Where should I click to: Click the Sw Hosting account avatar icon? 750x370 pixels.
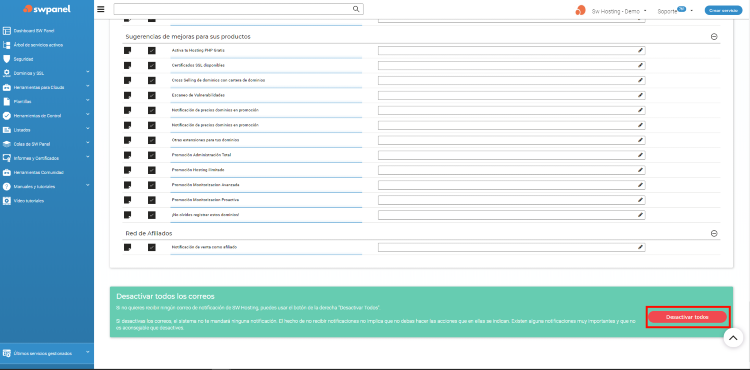[x=580, y=10]
